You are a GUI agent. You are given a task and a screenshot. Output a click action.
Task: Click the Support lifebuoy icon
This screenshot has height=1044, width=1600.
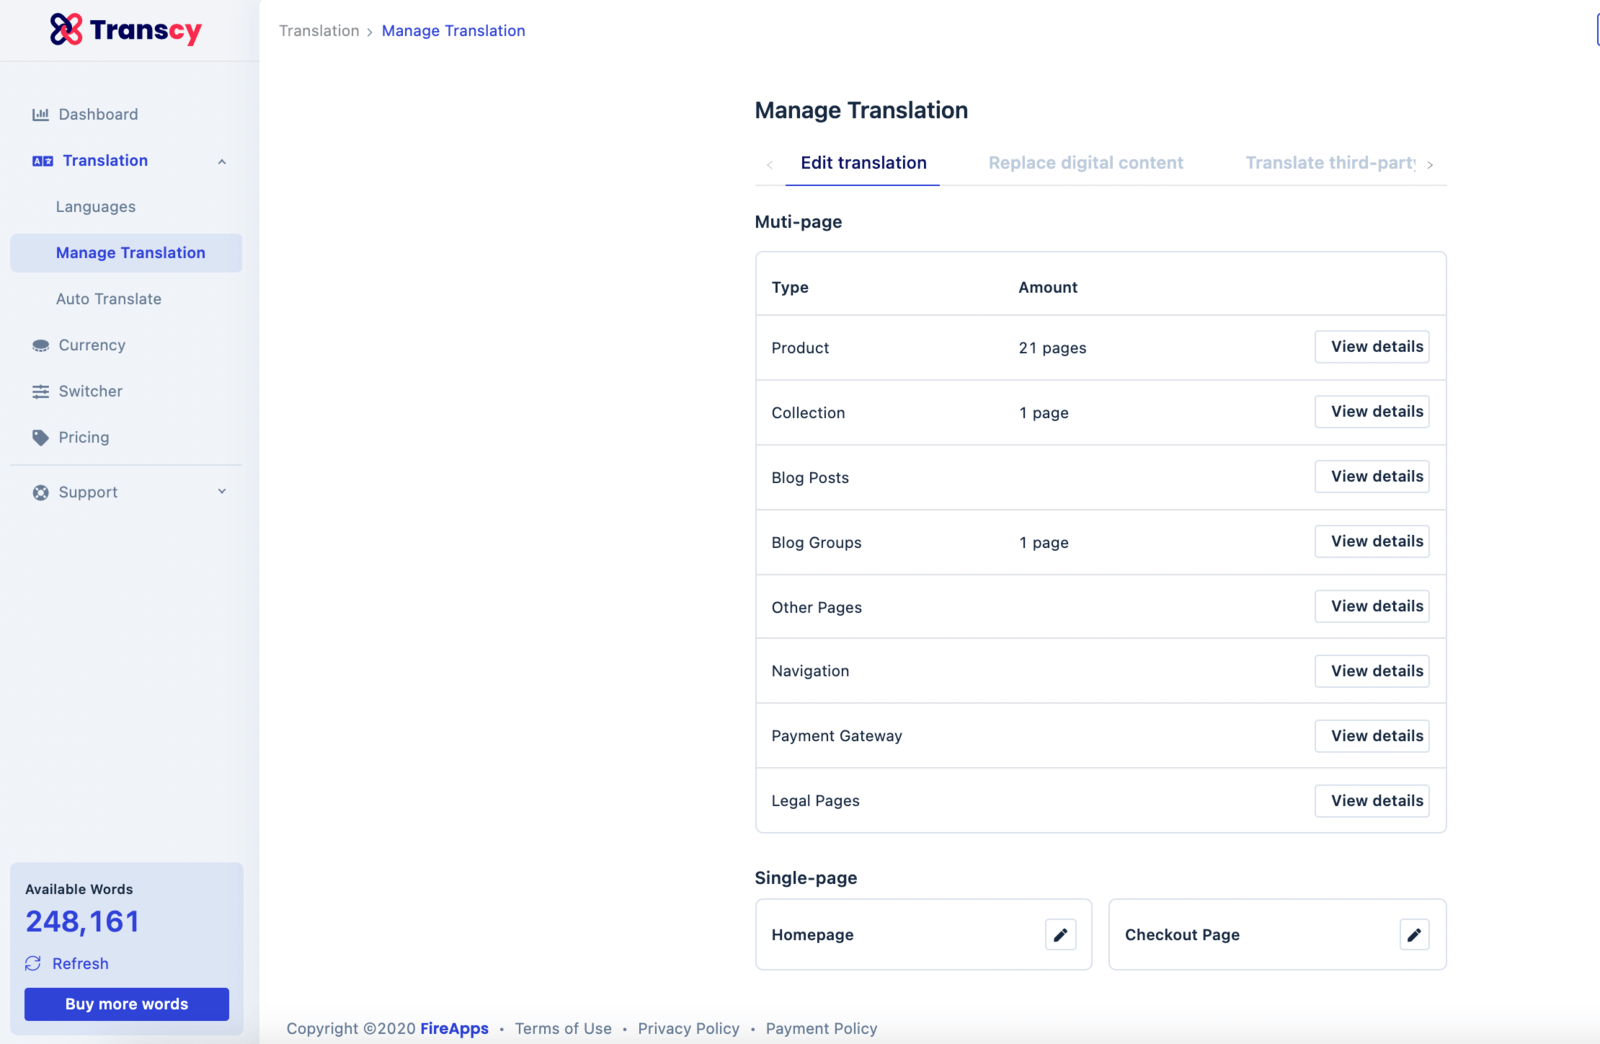tap(40, 492)
